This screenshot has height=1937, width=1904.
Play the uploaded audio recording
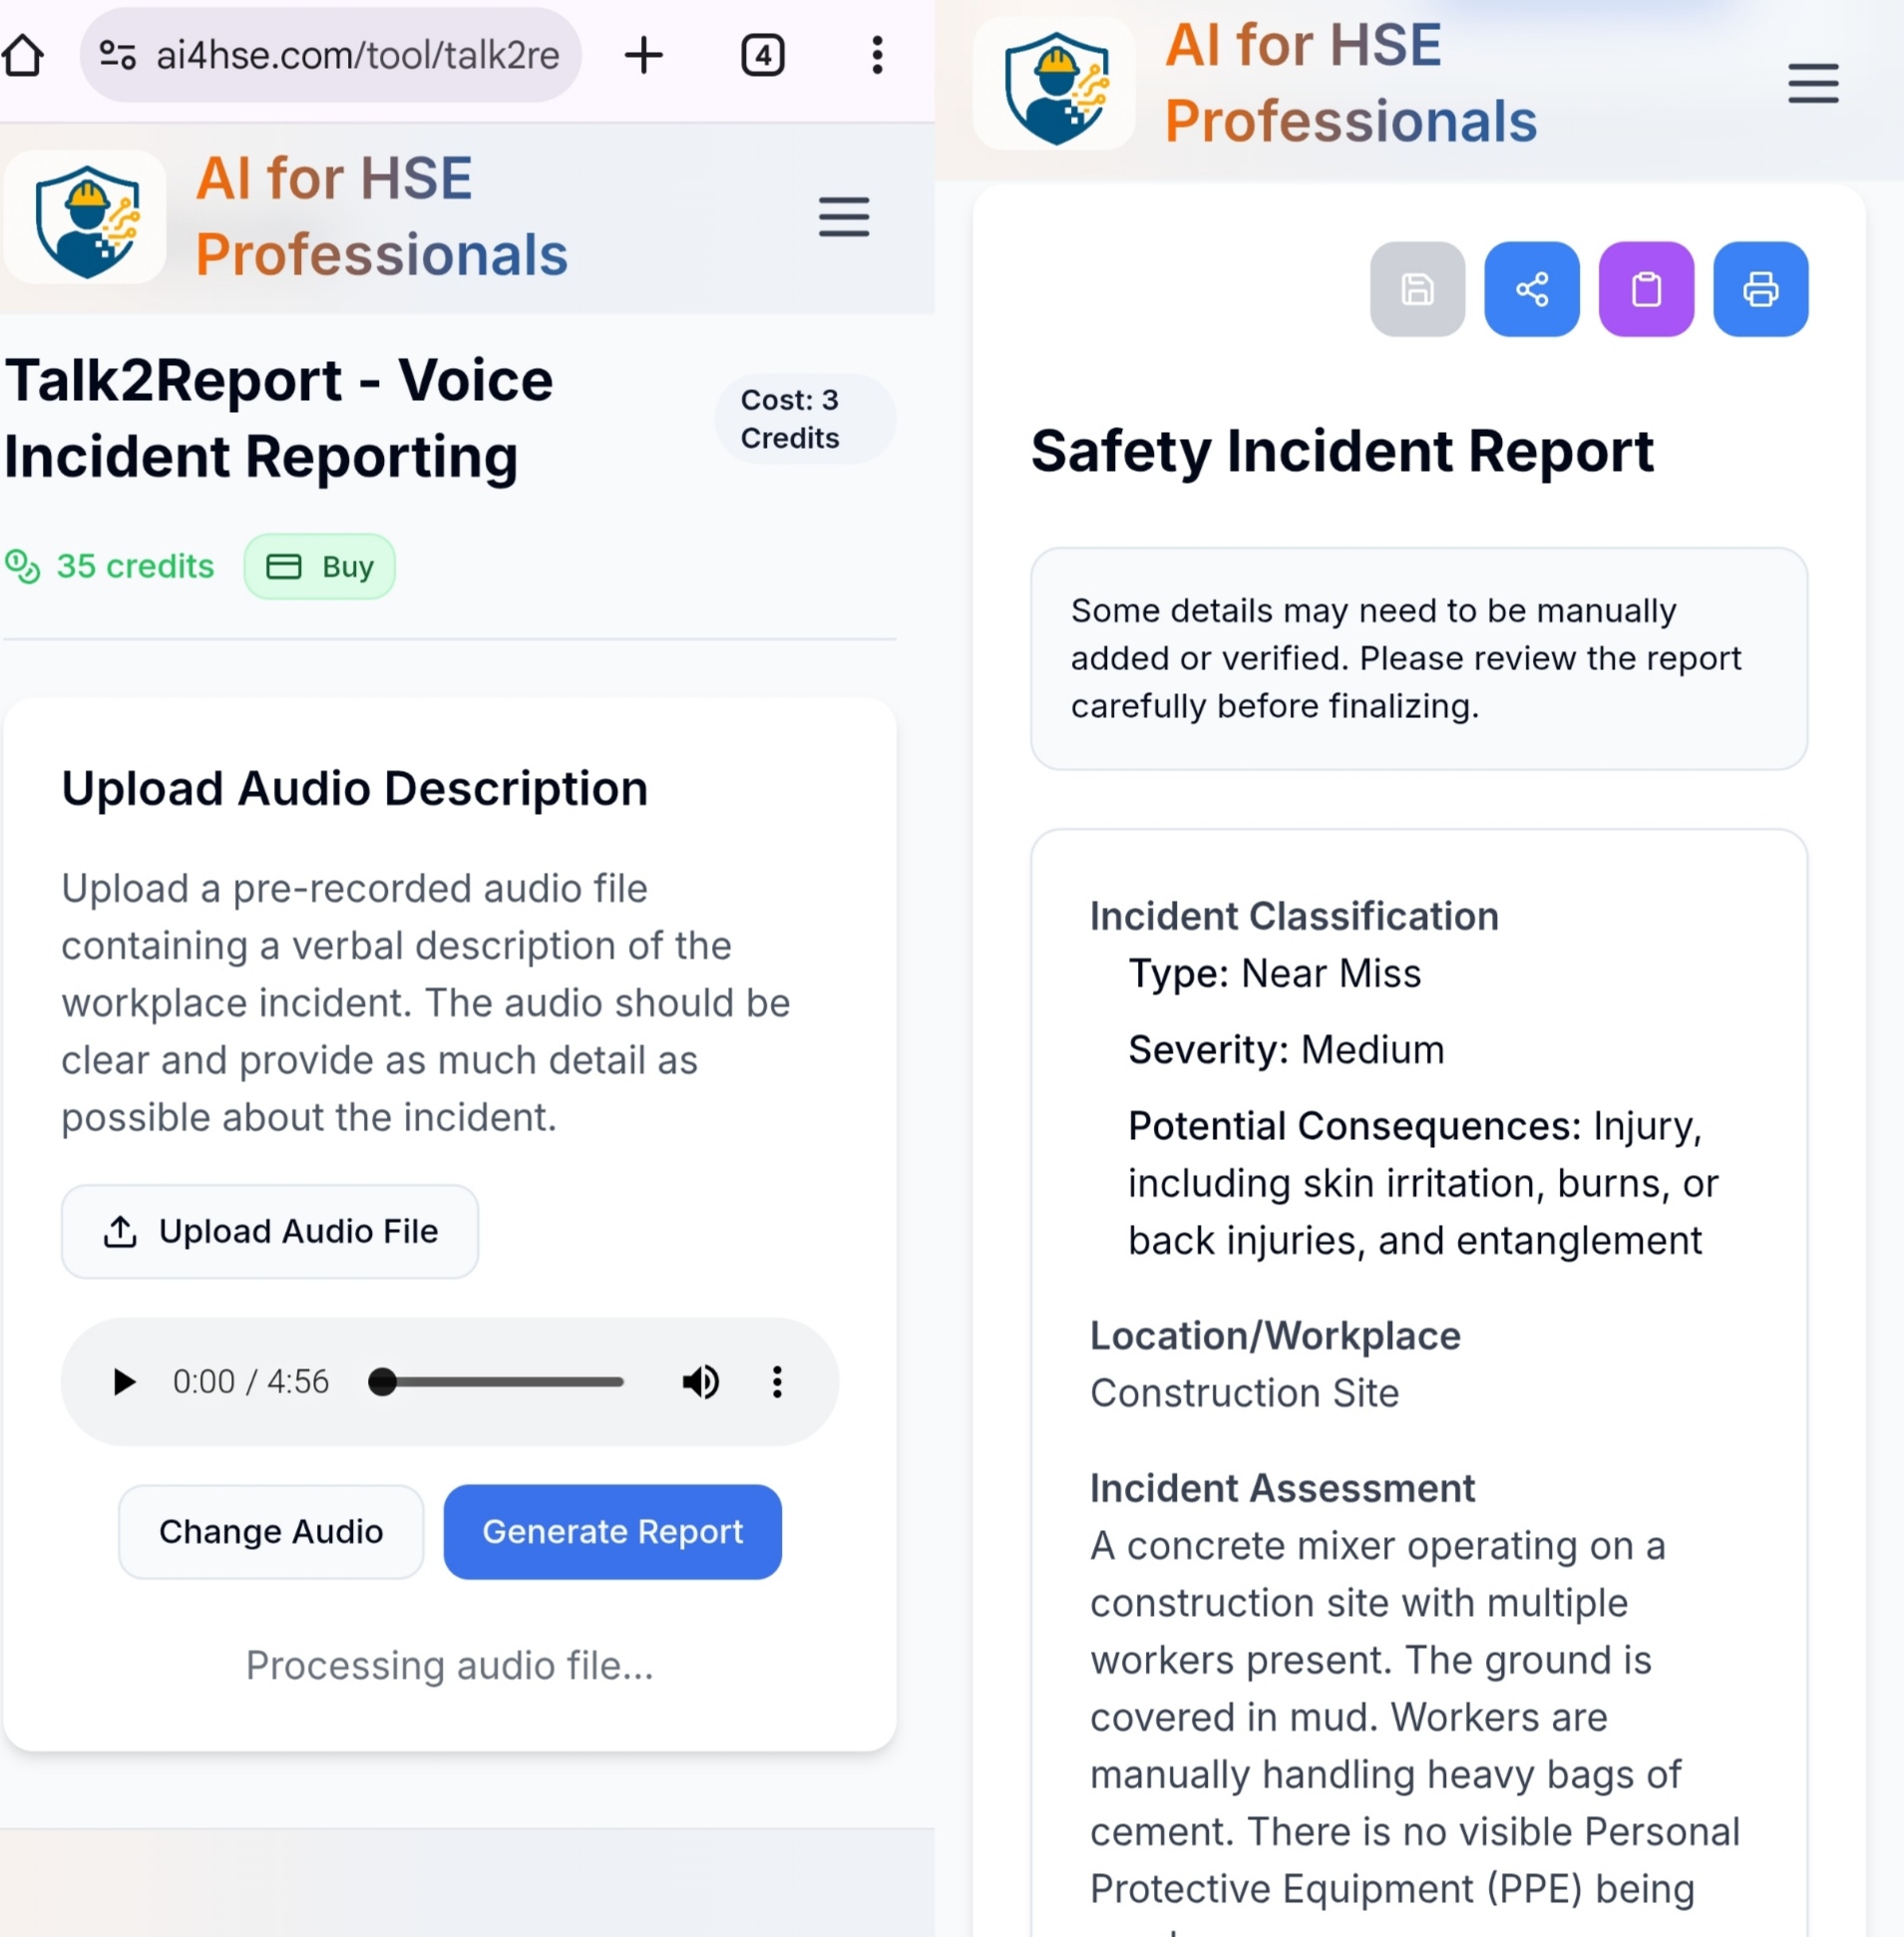coord(123,1382)
